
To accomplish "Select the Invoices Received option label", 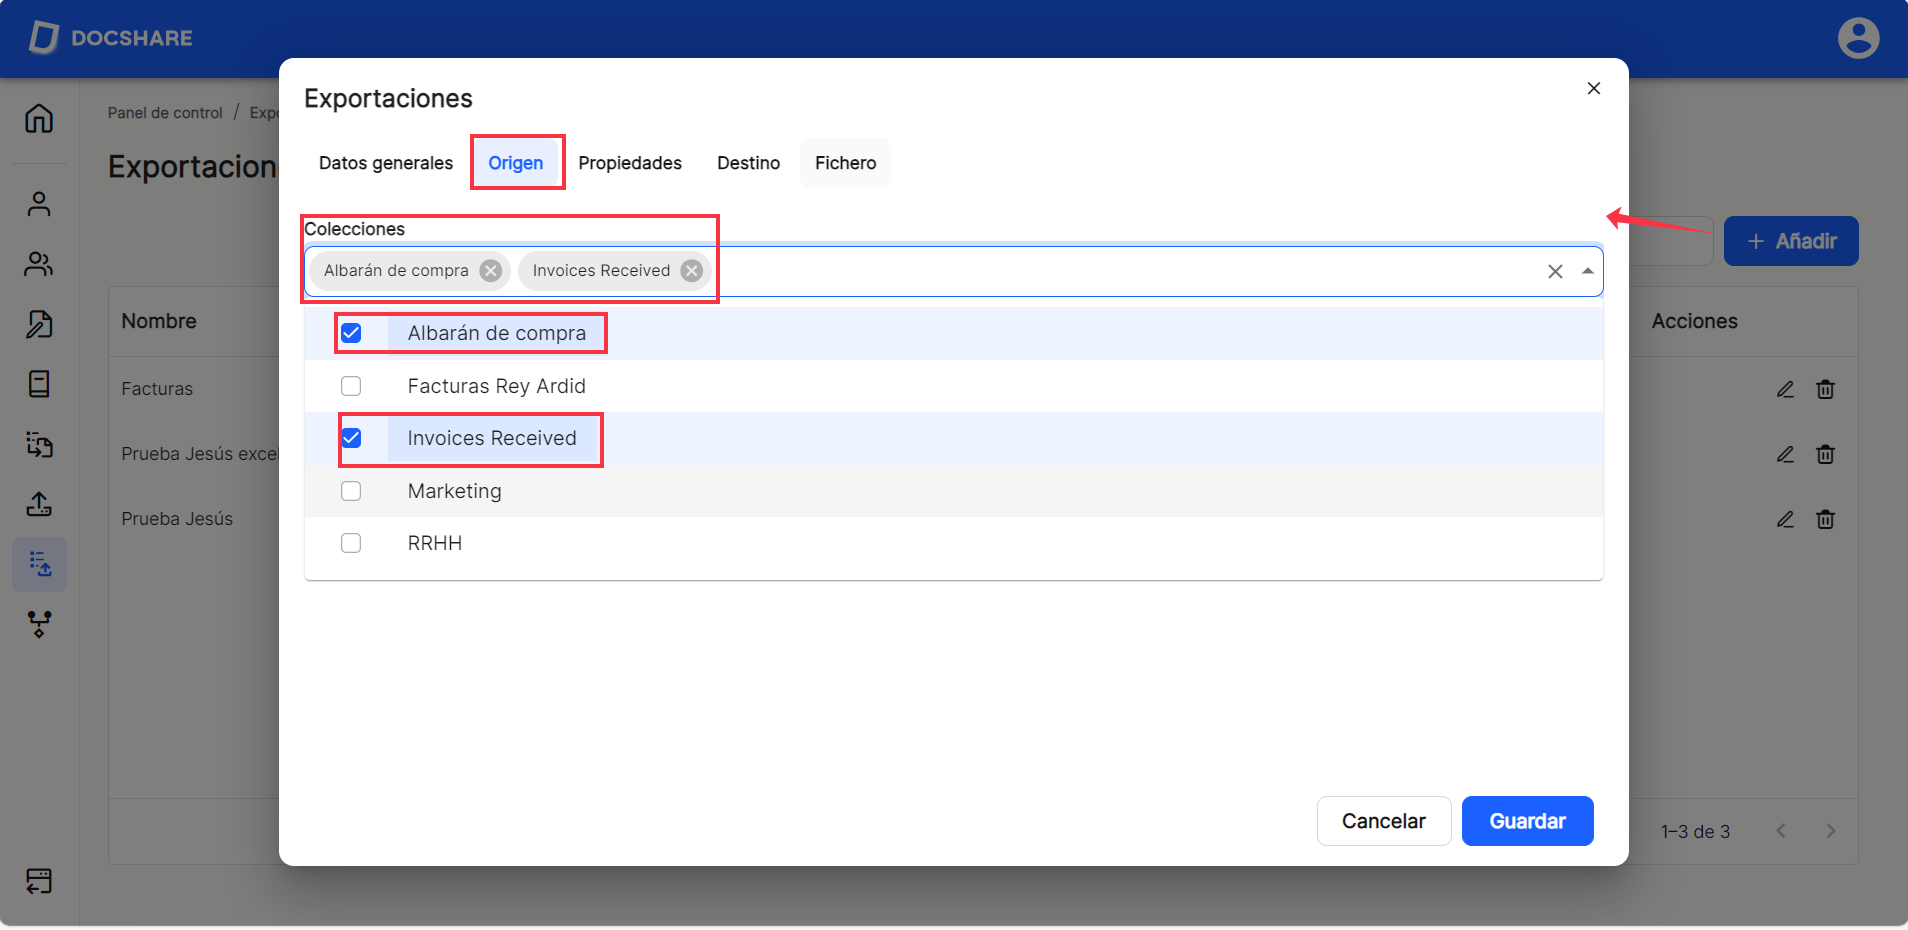I will 492,438.
